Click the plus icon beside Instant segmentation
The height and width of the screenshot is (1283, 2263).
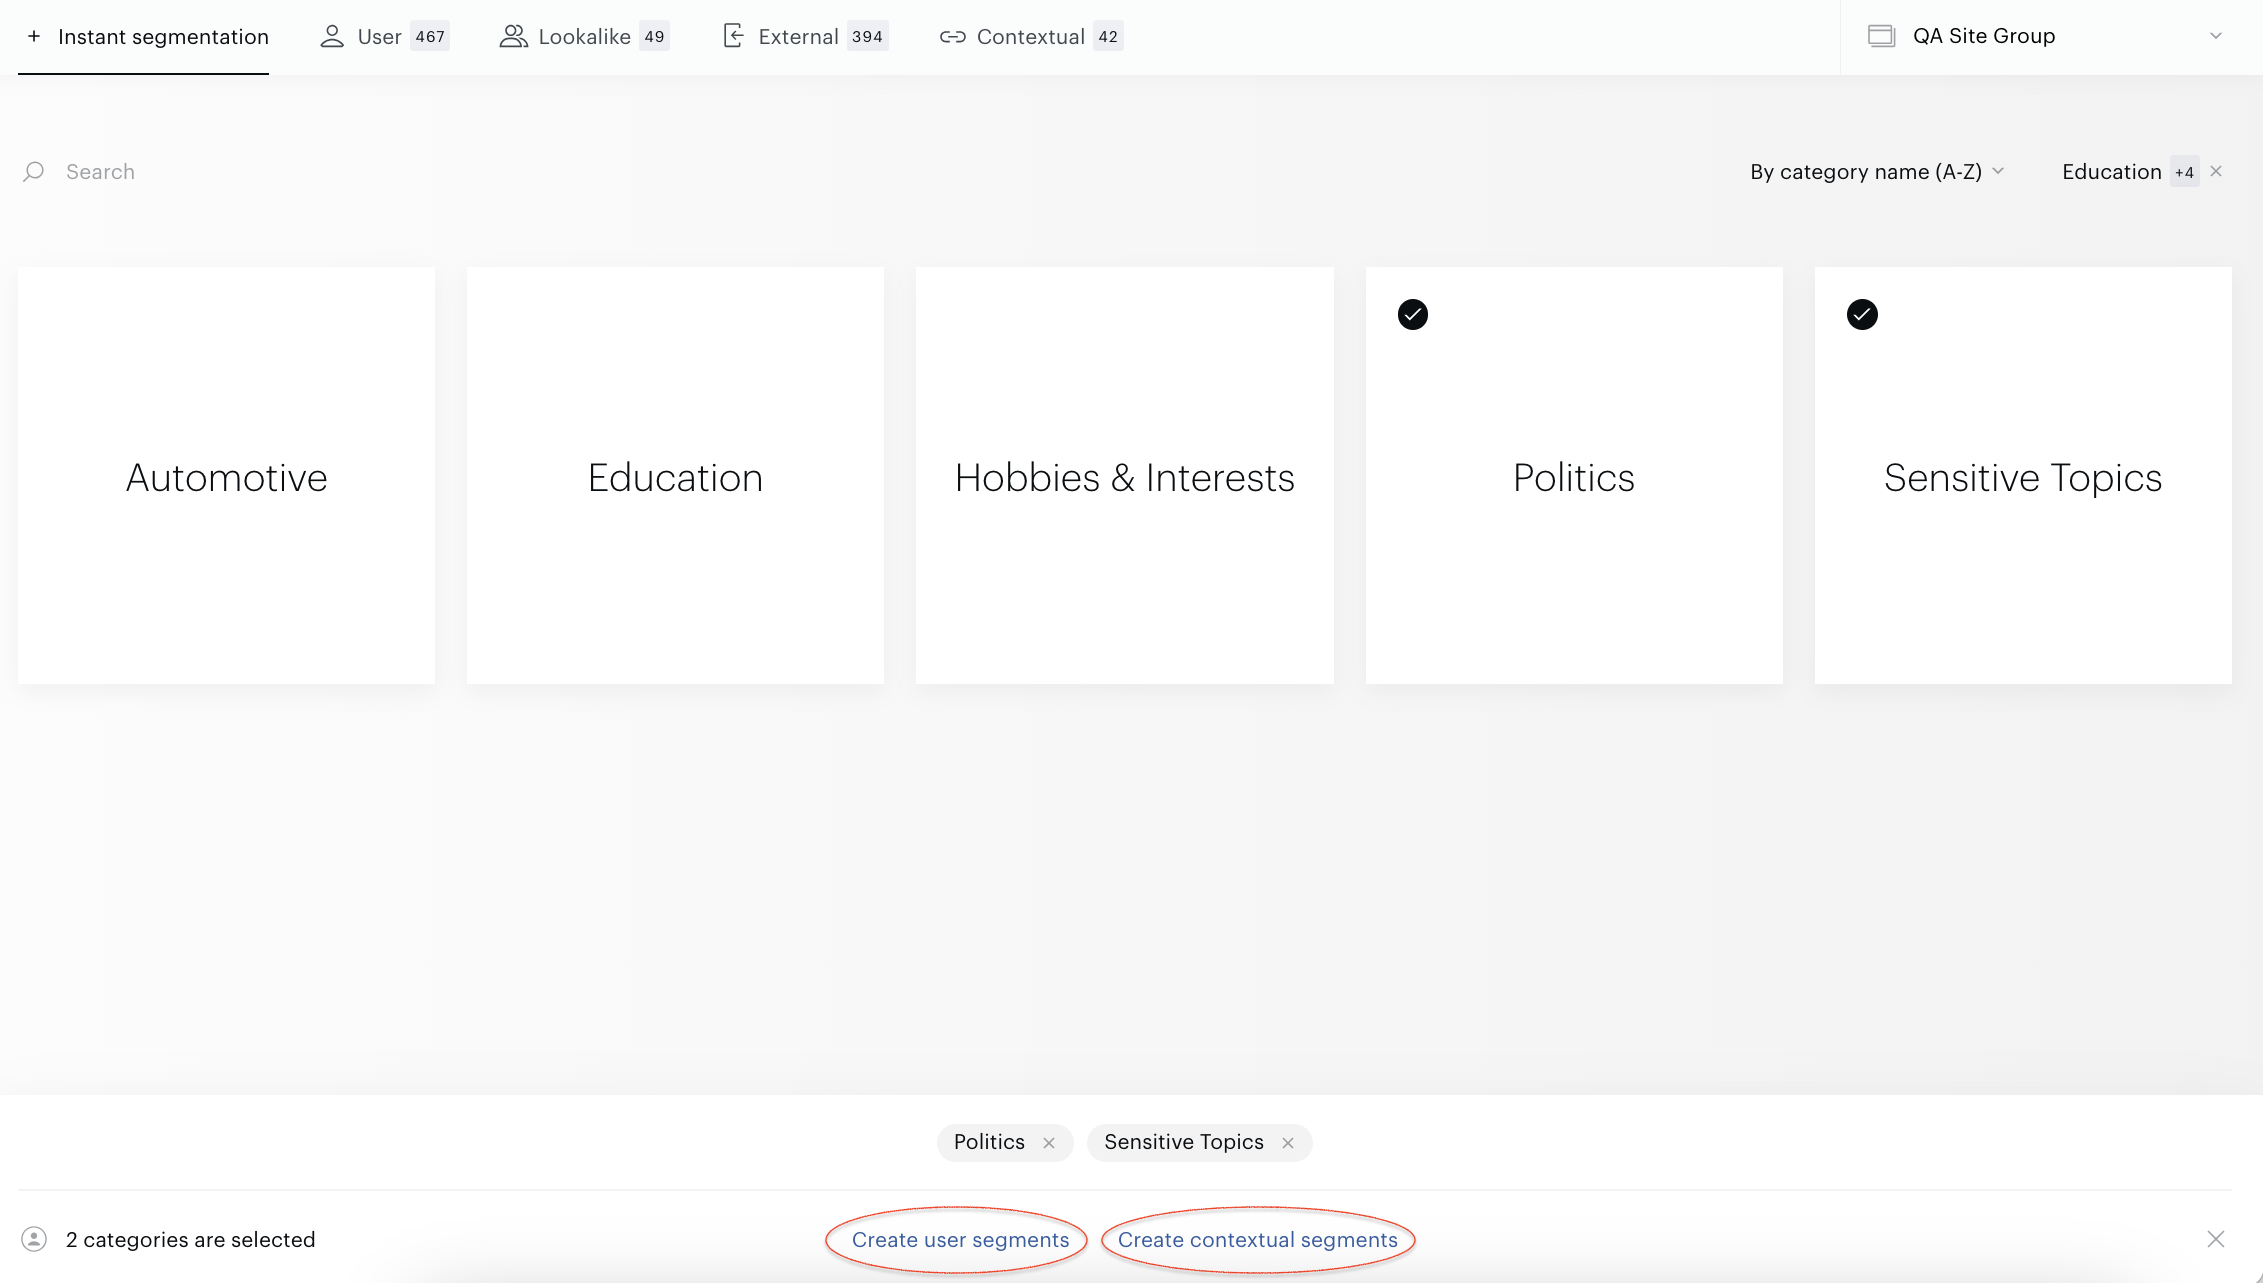34,37
